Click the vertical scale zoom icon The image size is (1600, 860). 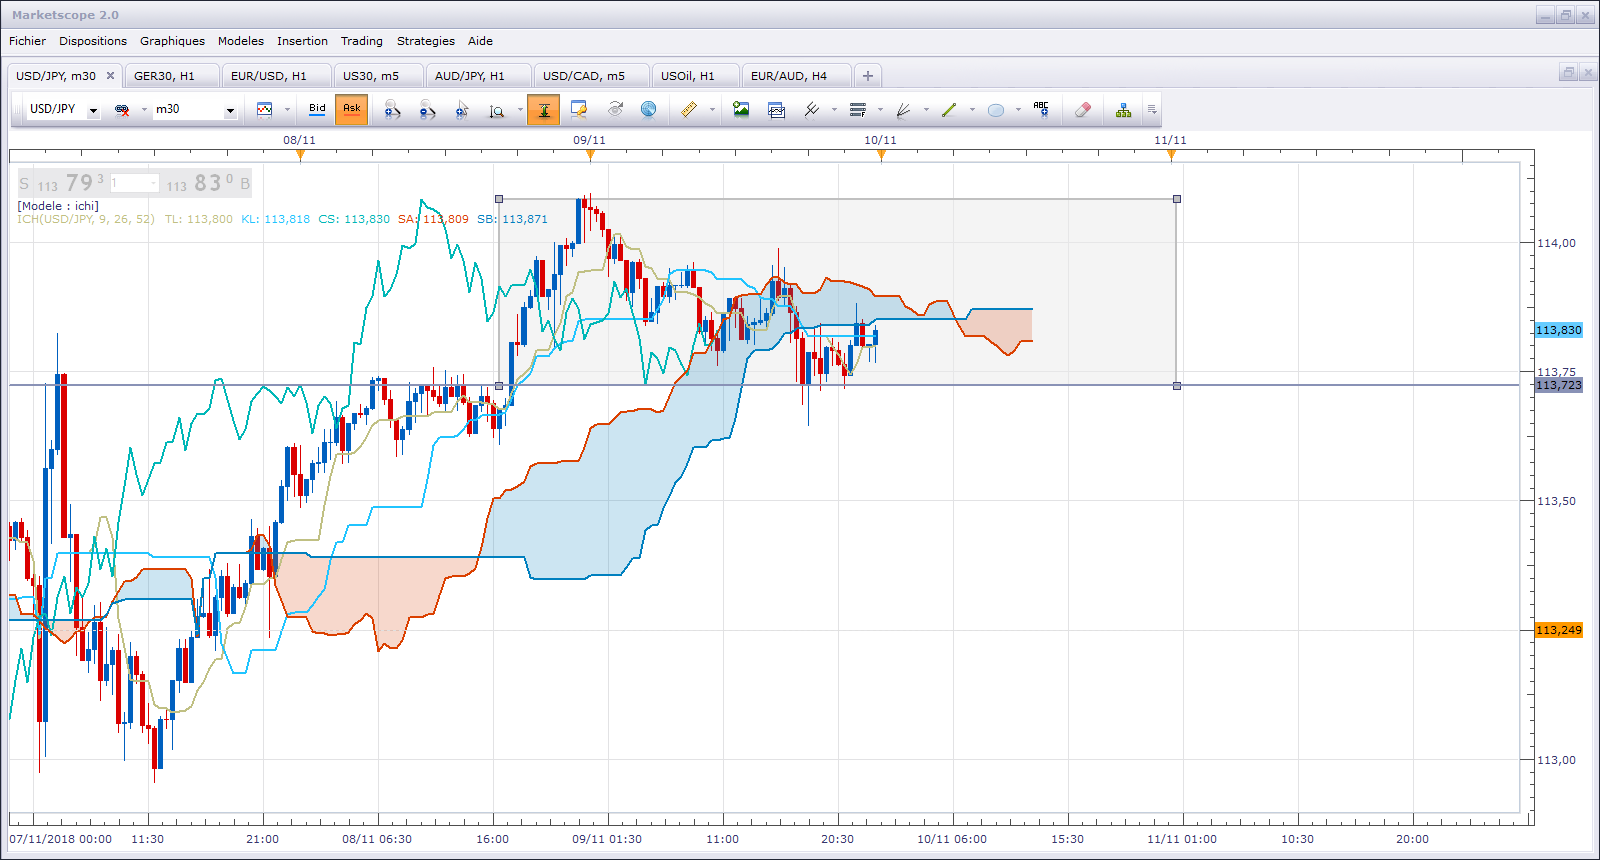(497, 110)
